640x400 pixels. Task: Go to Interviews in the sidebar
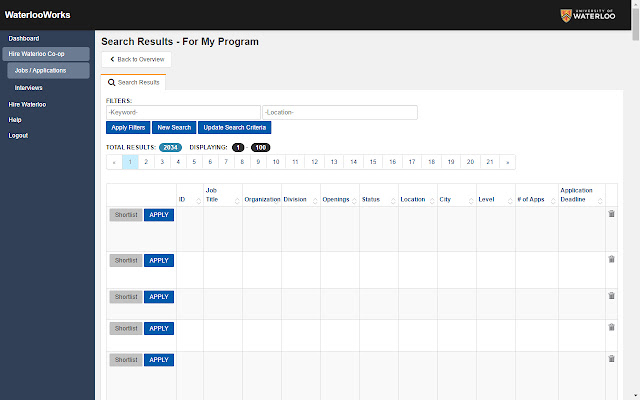[x=29, y=88]
